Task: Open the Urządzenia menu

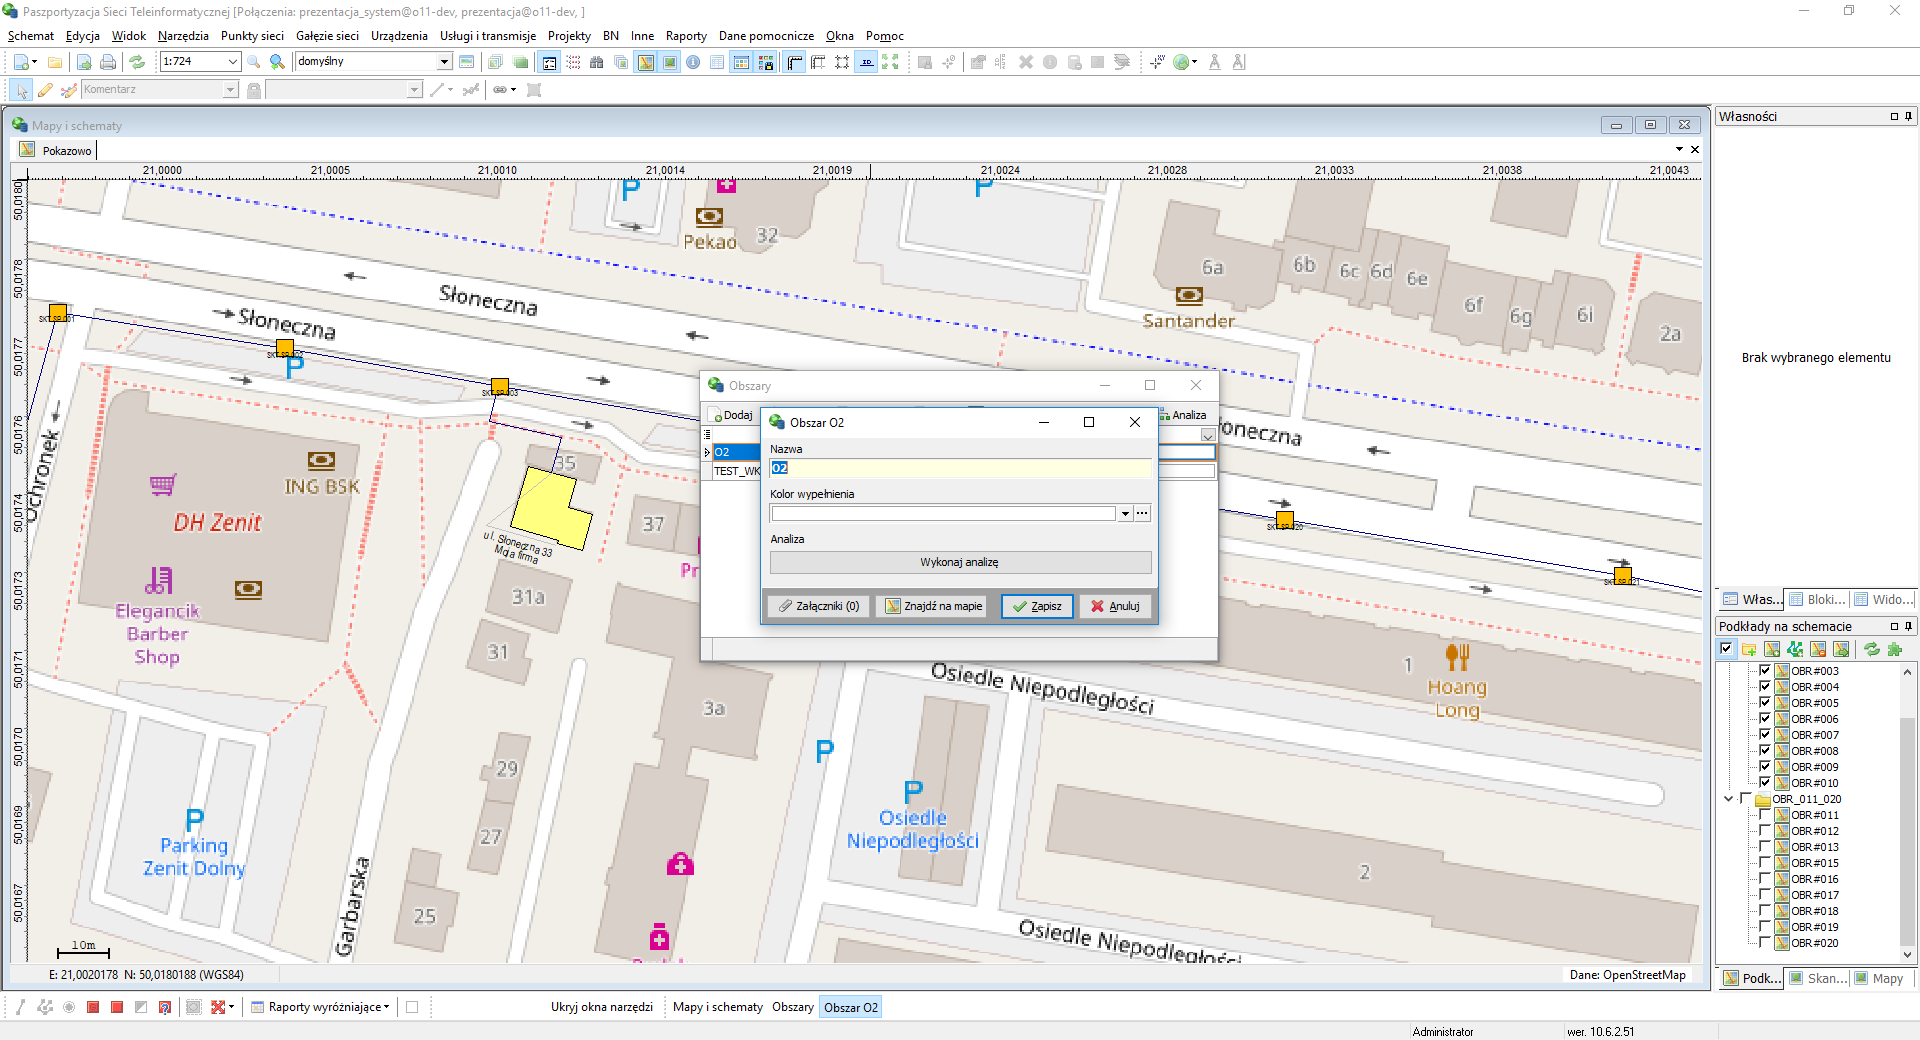Action: [399, 36]
